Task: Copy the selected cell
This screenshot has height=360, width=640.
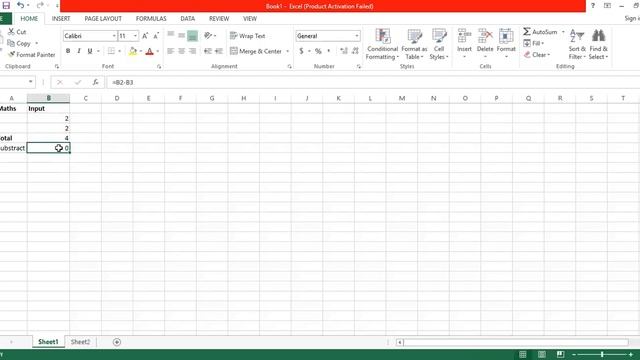Action: tap(19, 43)
